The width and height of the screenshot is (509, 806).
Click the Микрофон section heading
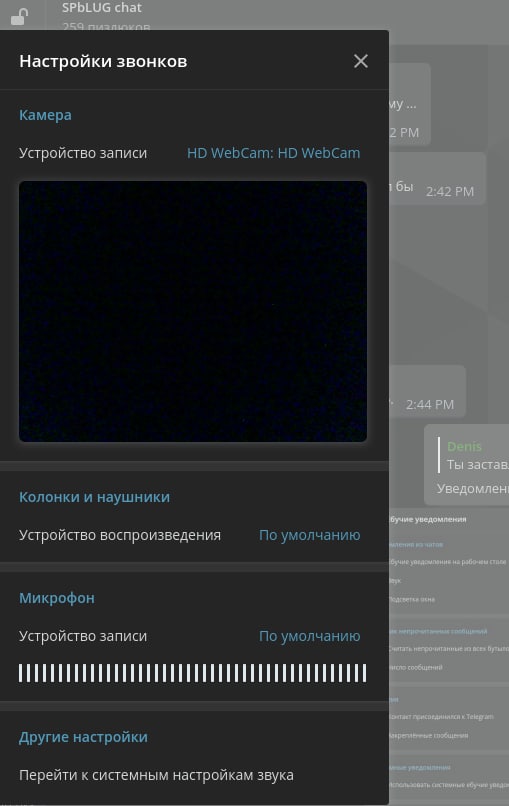coord(57,598)
